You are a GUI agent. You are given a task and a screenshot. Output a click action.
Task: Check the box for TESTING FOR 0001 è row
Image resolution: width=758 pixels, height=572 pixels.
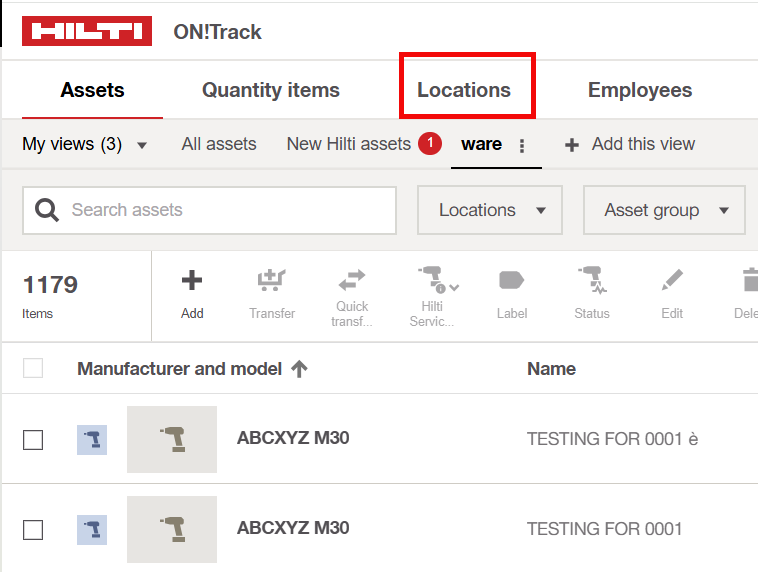click(33, 439)
